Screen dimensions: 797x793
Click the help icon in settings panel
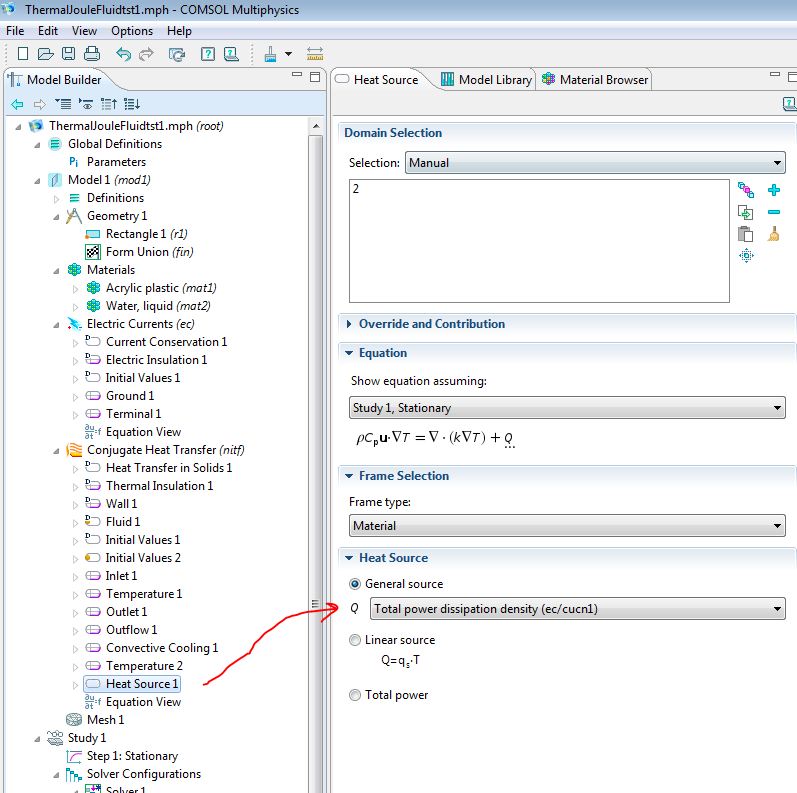789,104
